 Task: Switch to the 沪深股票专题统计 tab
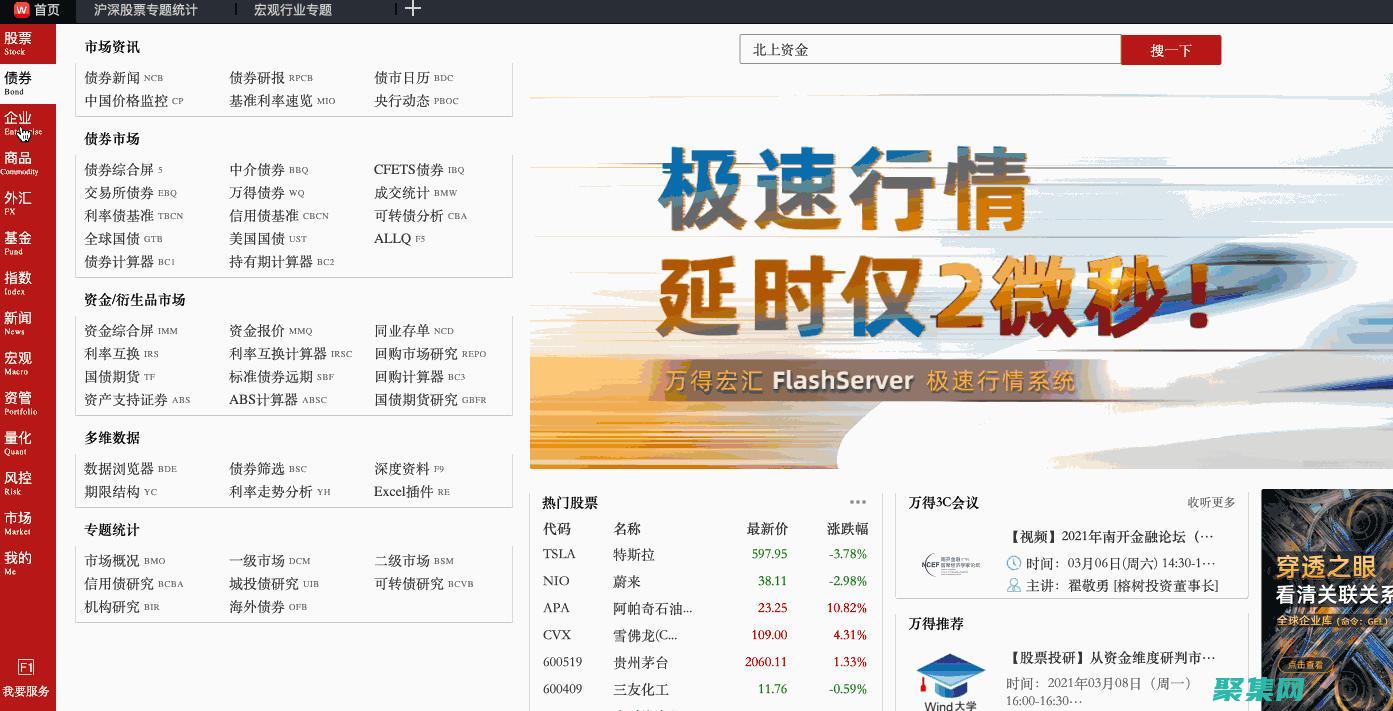[x=146, y=10]
